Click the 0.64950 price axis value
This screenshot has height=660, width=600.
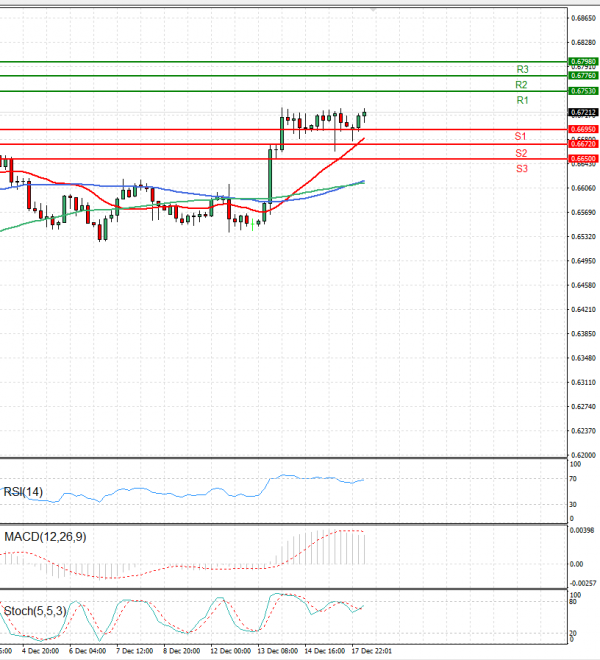click(x=584, y=261)
